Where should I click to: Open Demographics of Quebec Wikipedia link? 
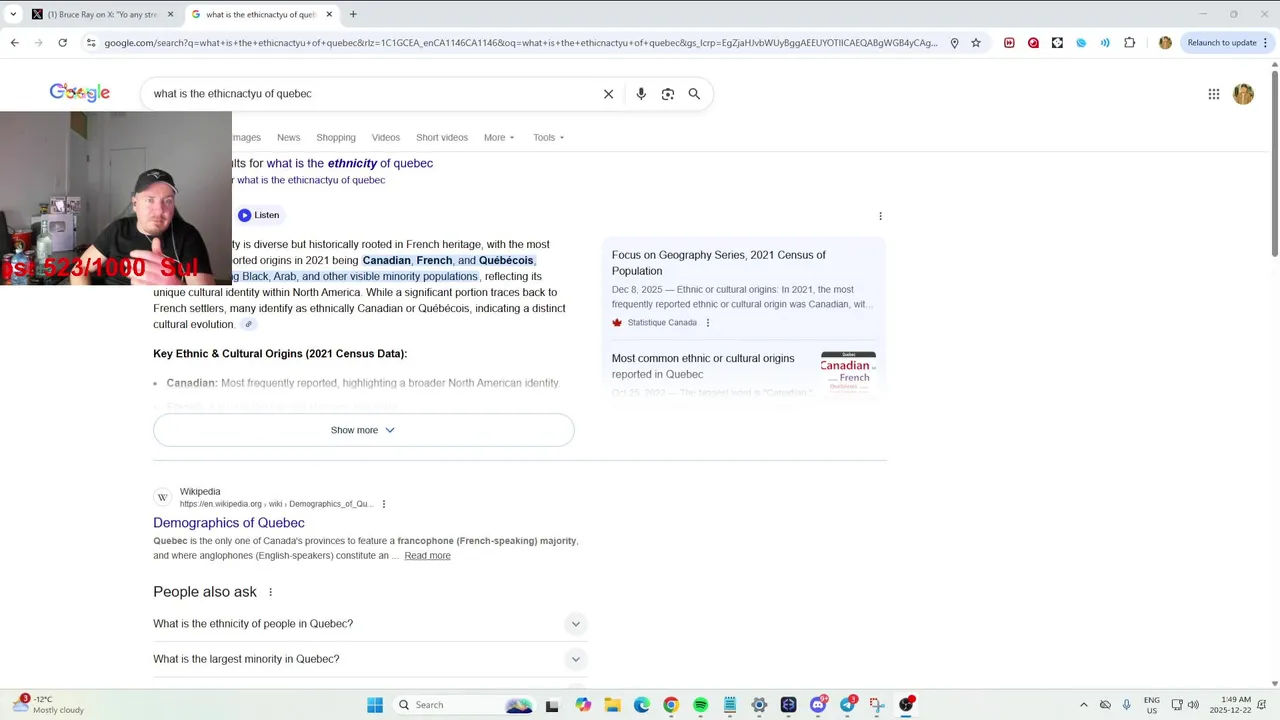pos(229,523)
